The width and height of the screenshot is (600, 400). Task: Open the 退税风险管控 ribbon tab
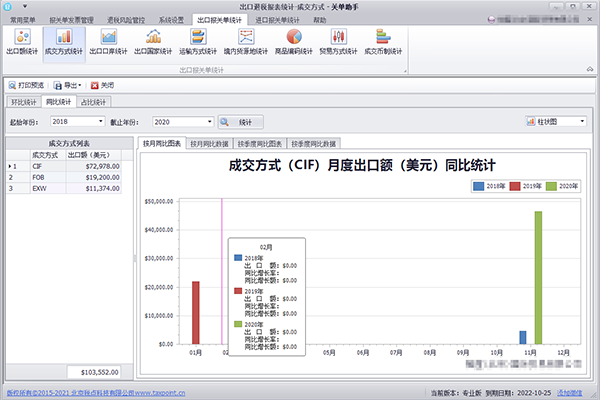click(x=126, y=20)
